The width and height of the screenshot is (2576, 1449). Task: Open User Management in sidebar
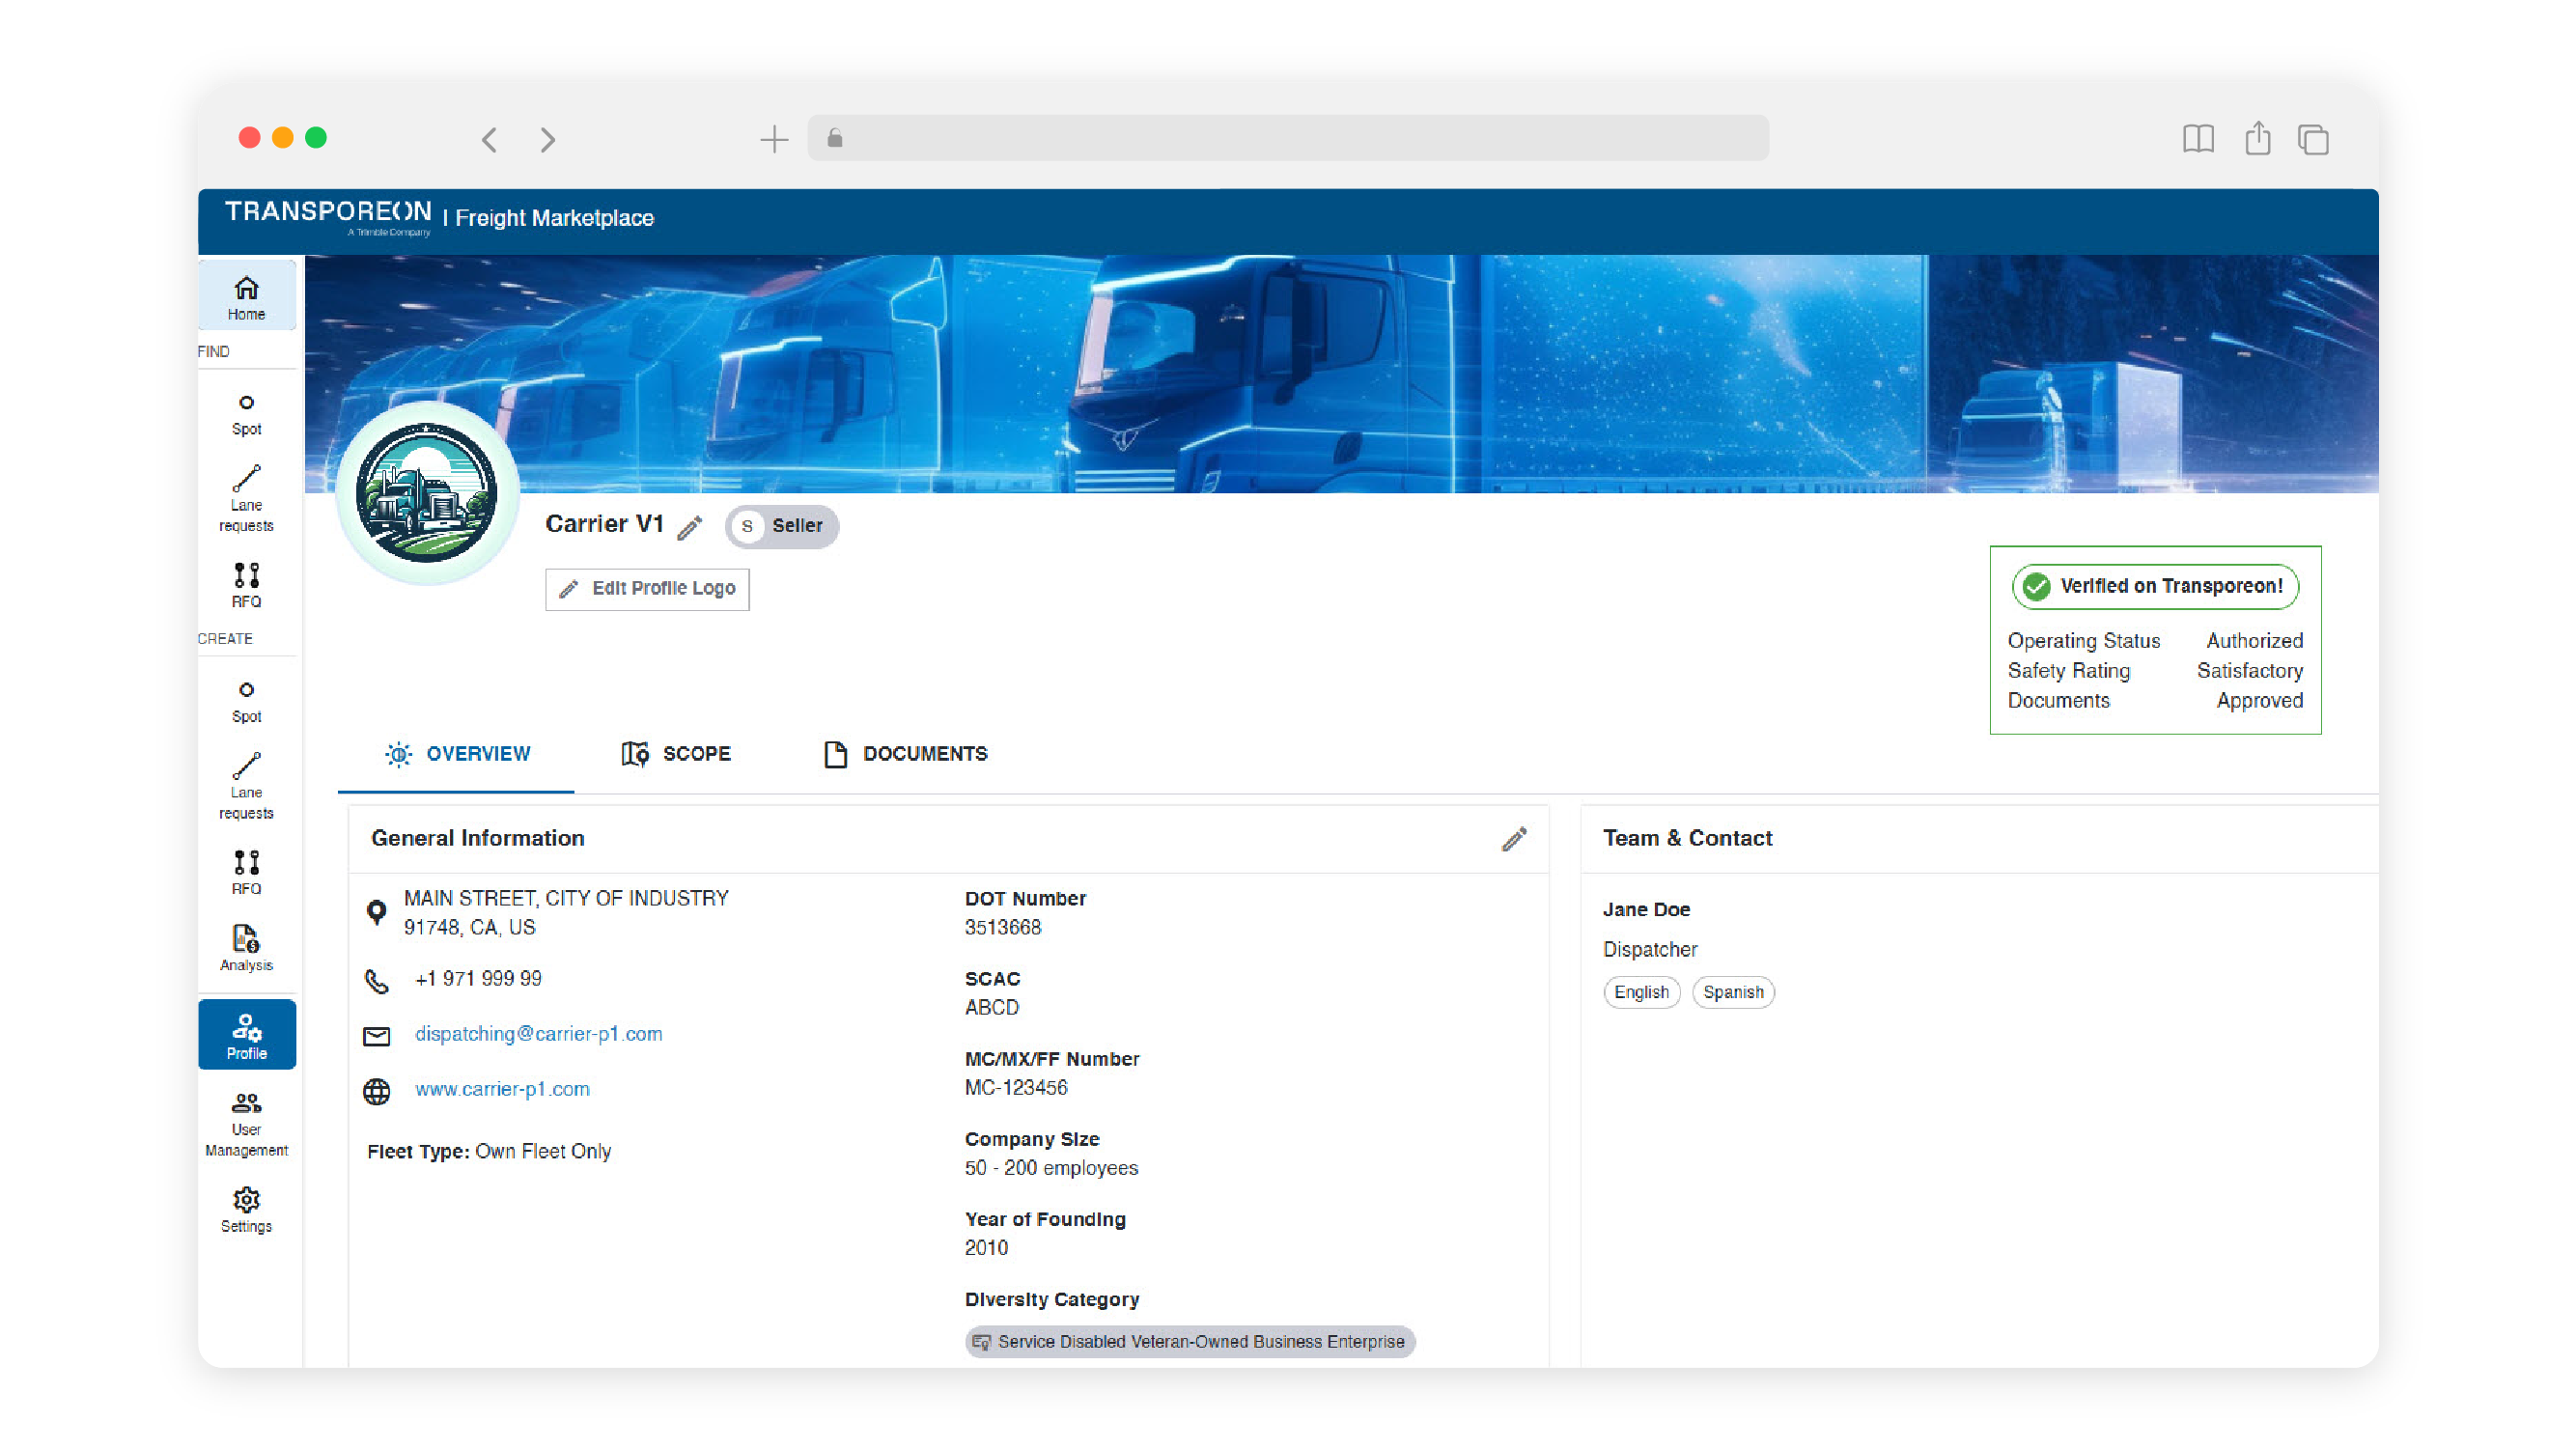(x=246, y=1124)
